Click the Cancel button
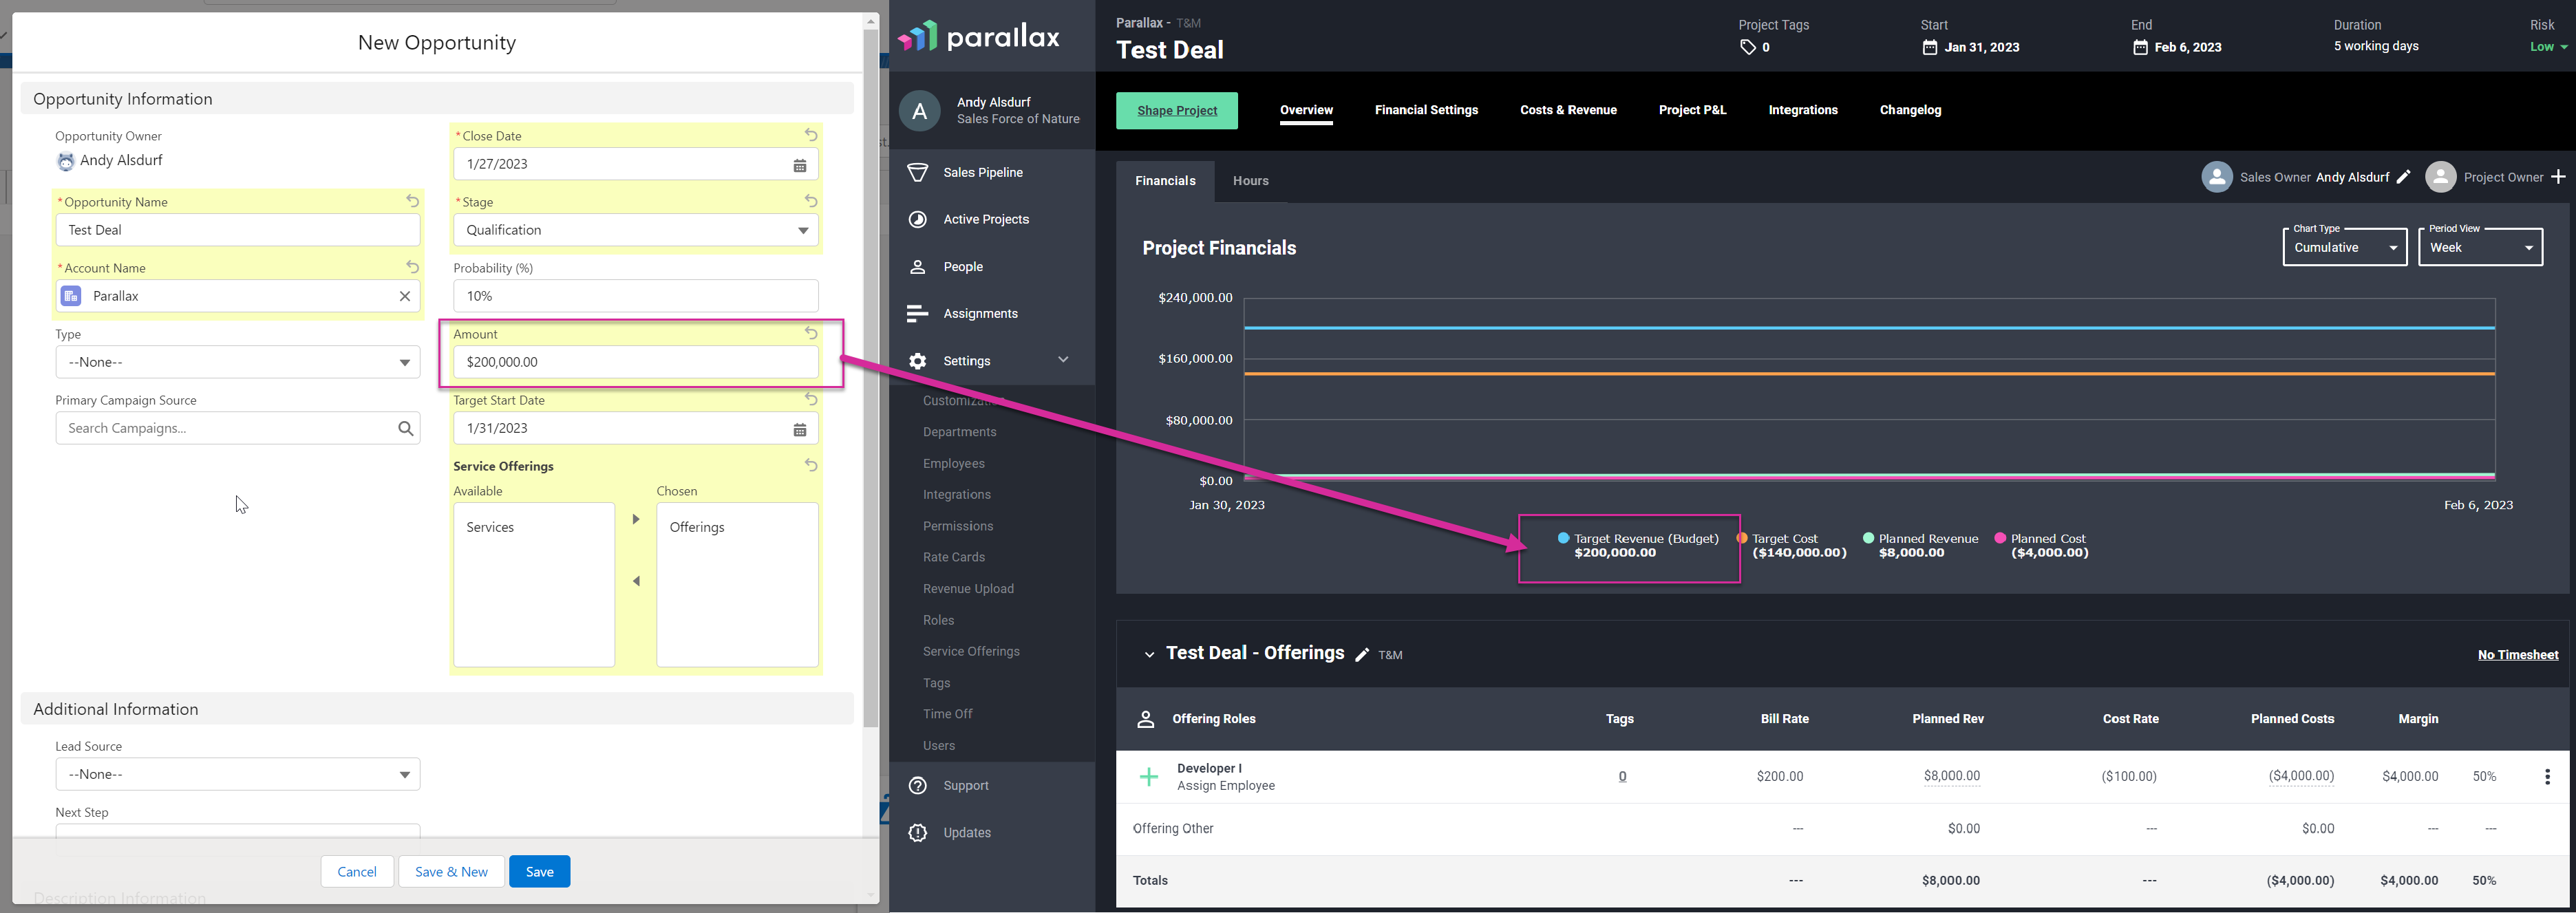 coord(357,872)
